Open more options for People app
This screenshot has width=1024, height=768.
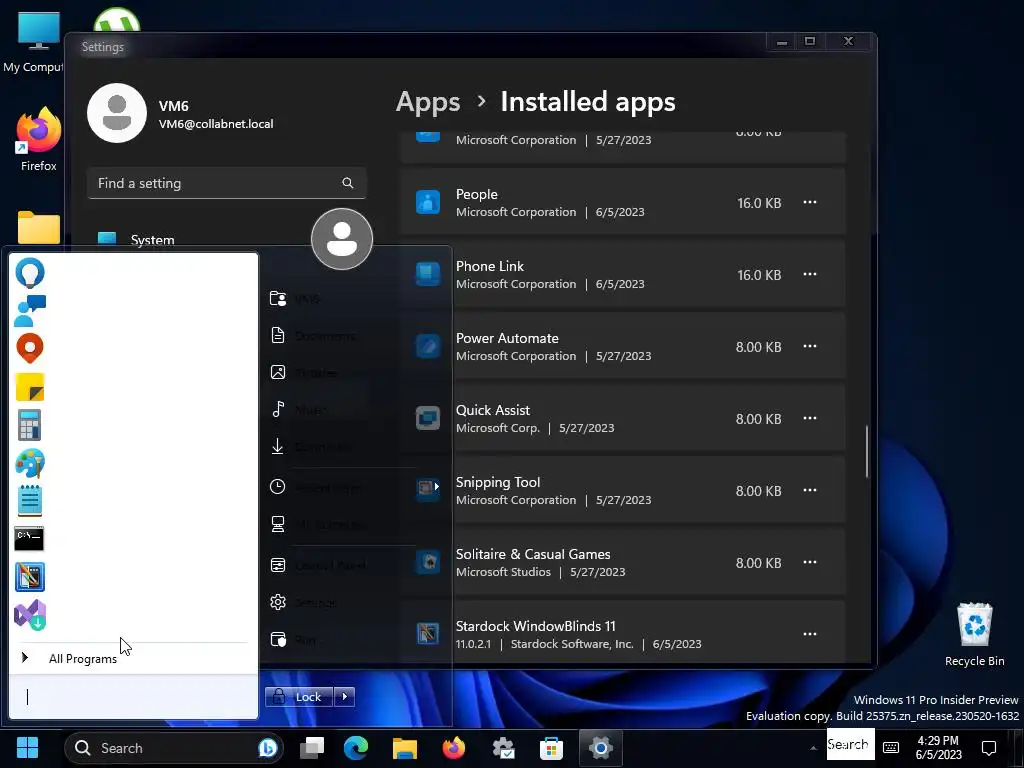(x=810, y=202)
